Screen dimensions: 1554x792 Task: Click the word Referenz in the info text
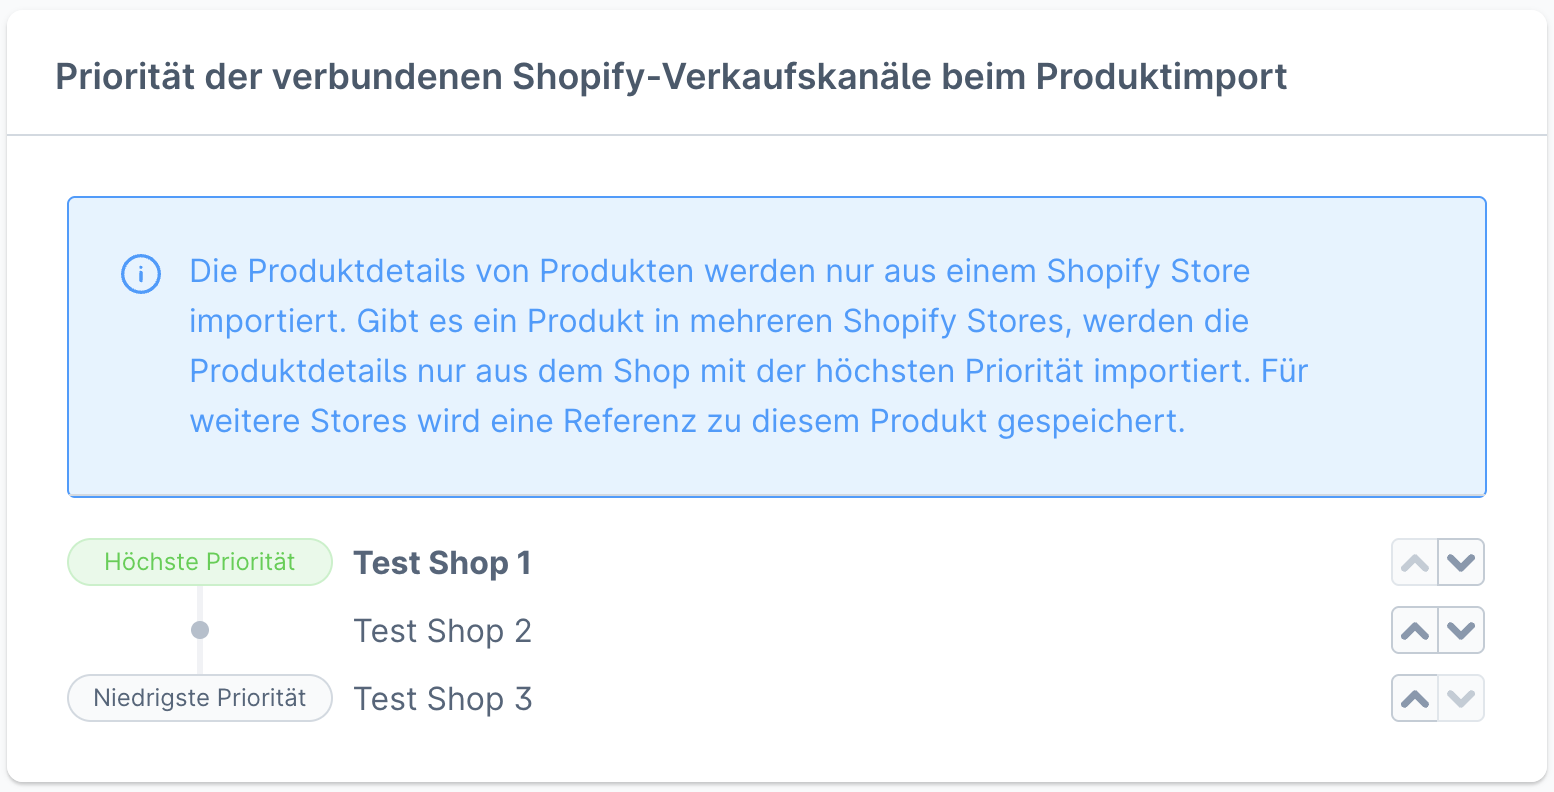coord(630,421)
